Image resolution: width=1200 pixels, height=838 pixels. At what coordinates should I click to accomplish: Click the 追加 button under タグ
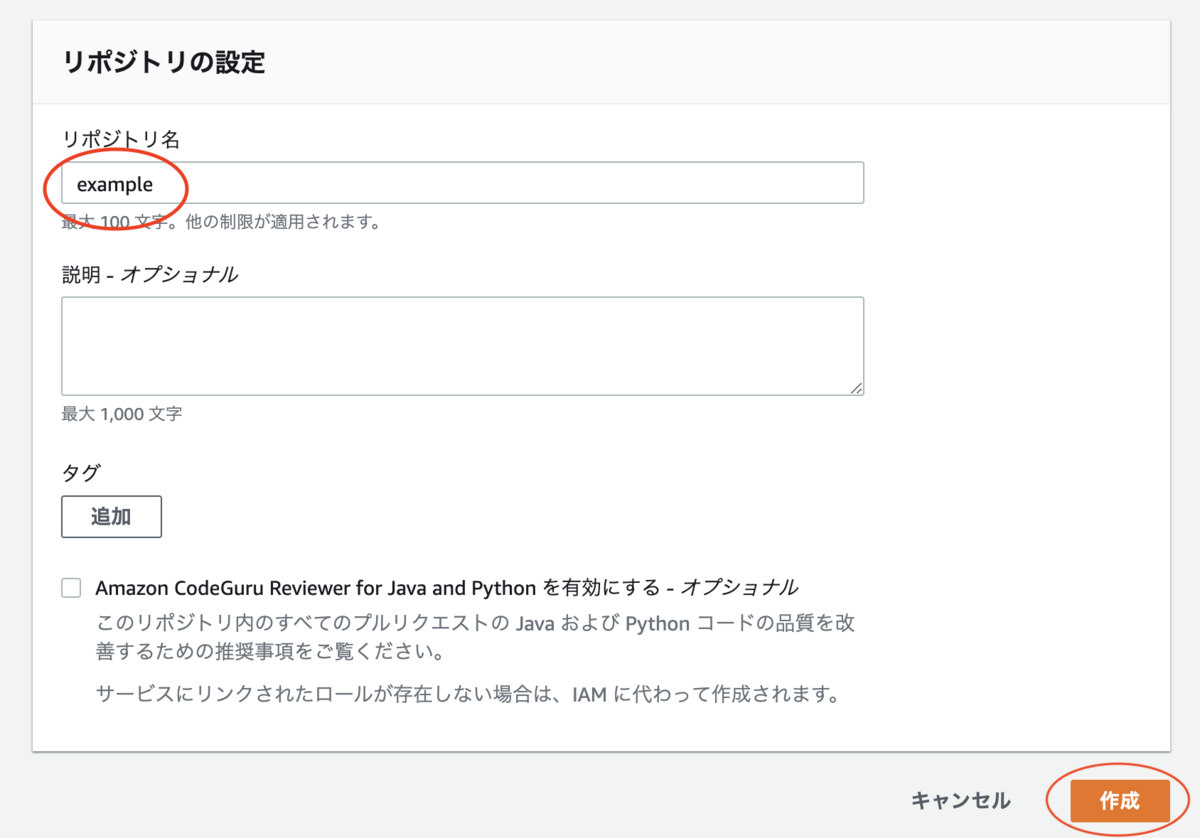point(111,517)
